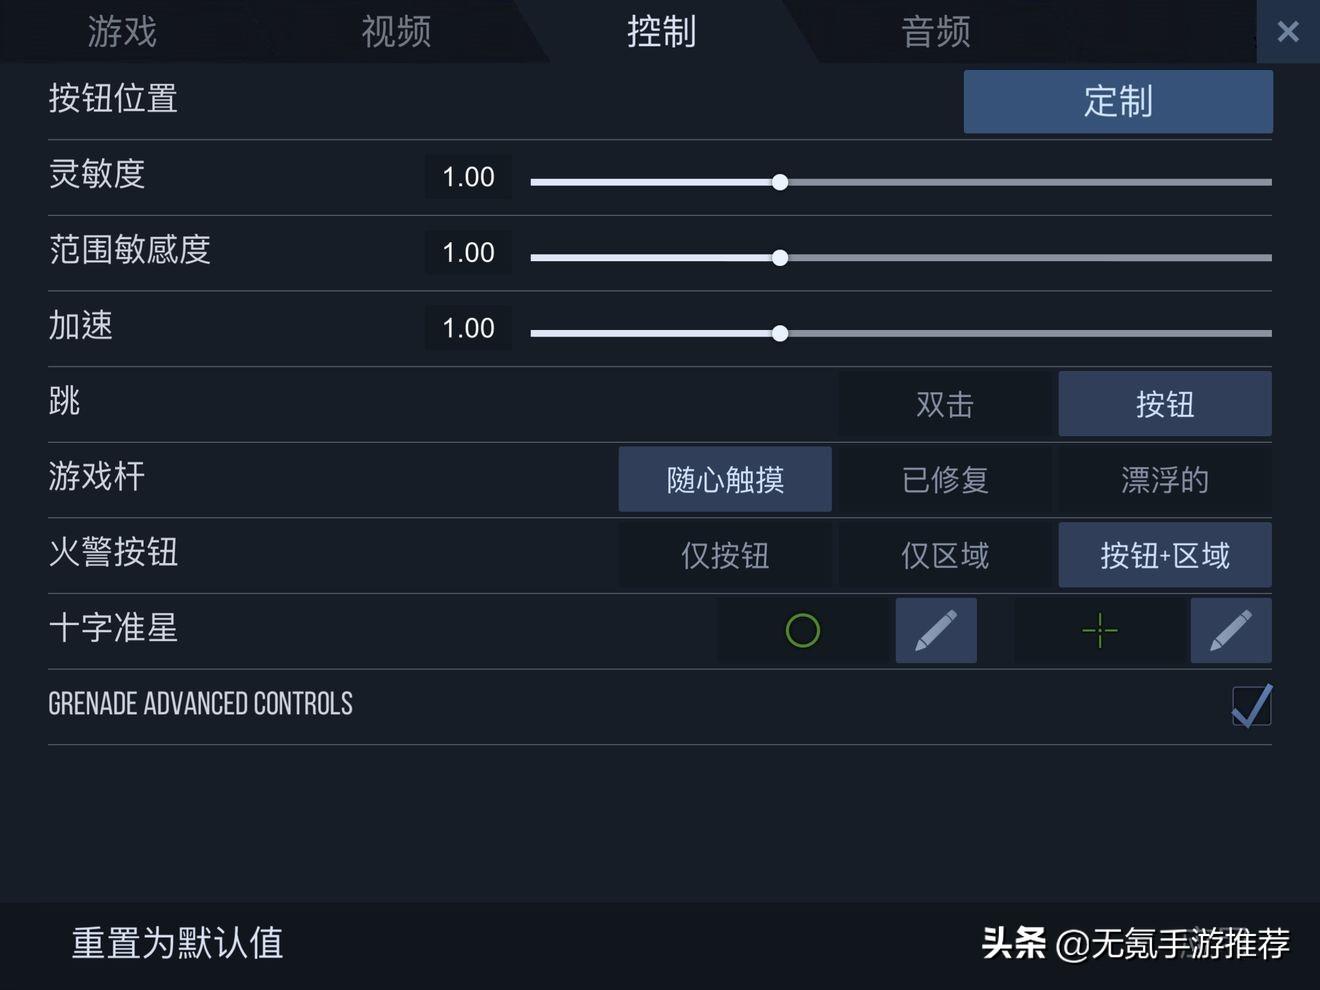Select the green circle crosshair
Image resolution: width=1320 pixels, height=990 pixels.
tap(803, 631)
